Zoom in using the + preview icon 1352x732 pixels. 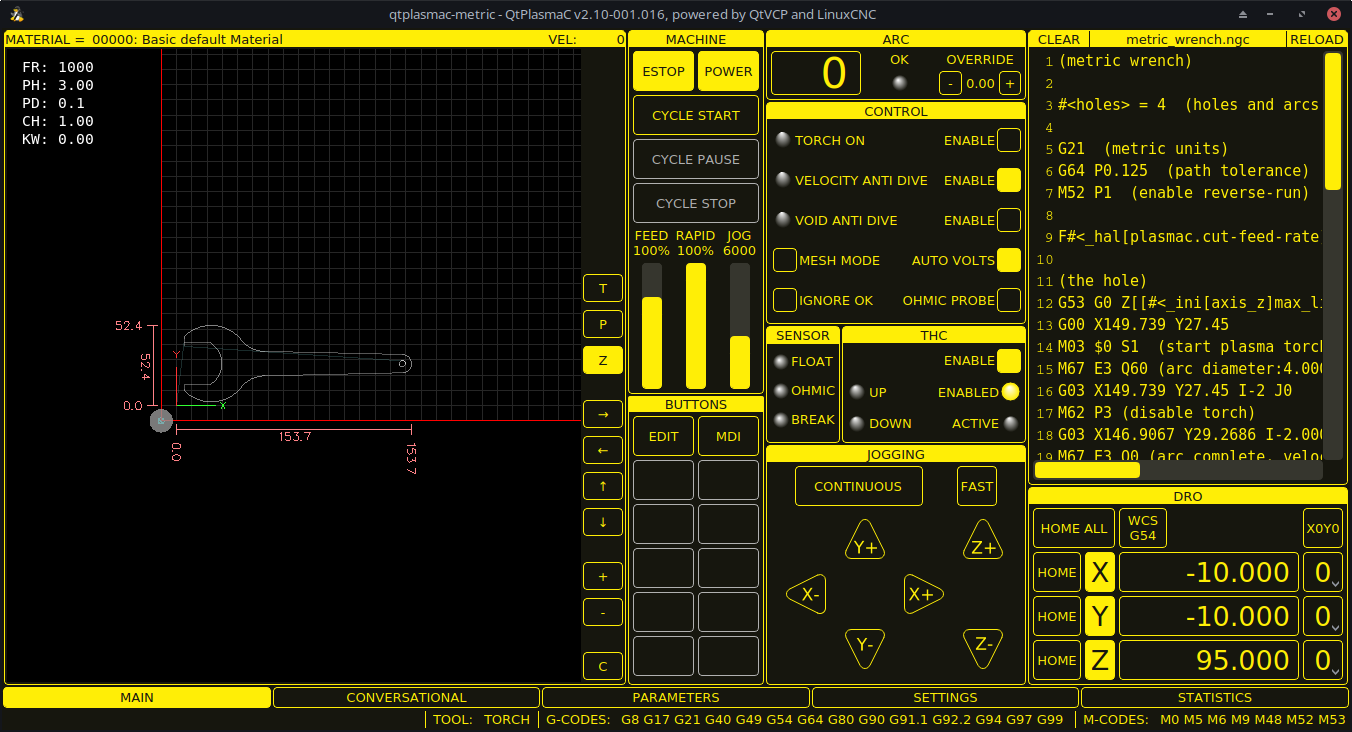coord(602,575)
